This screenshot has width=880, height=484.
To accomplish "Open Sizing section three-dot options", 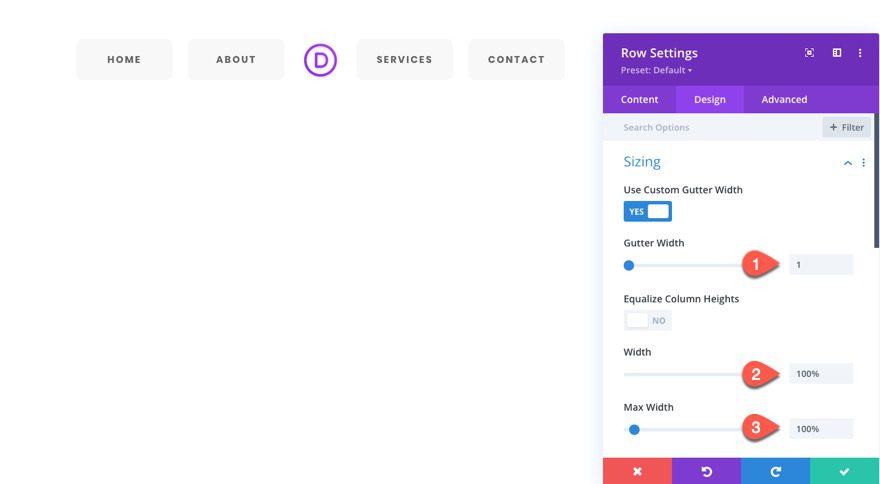I will click(x=863, y=163).
